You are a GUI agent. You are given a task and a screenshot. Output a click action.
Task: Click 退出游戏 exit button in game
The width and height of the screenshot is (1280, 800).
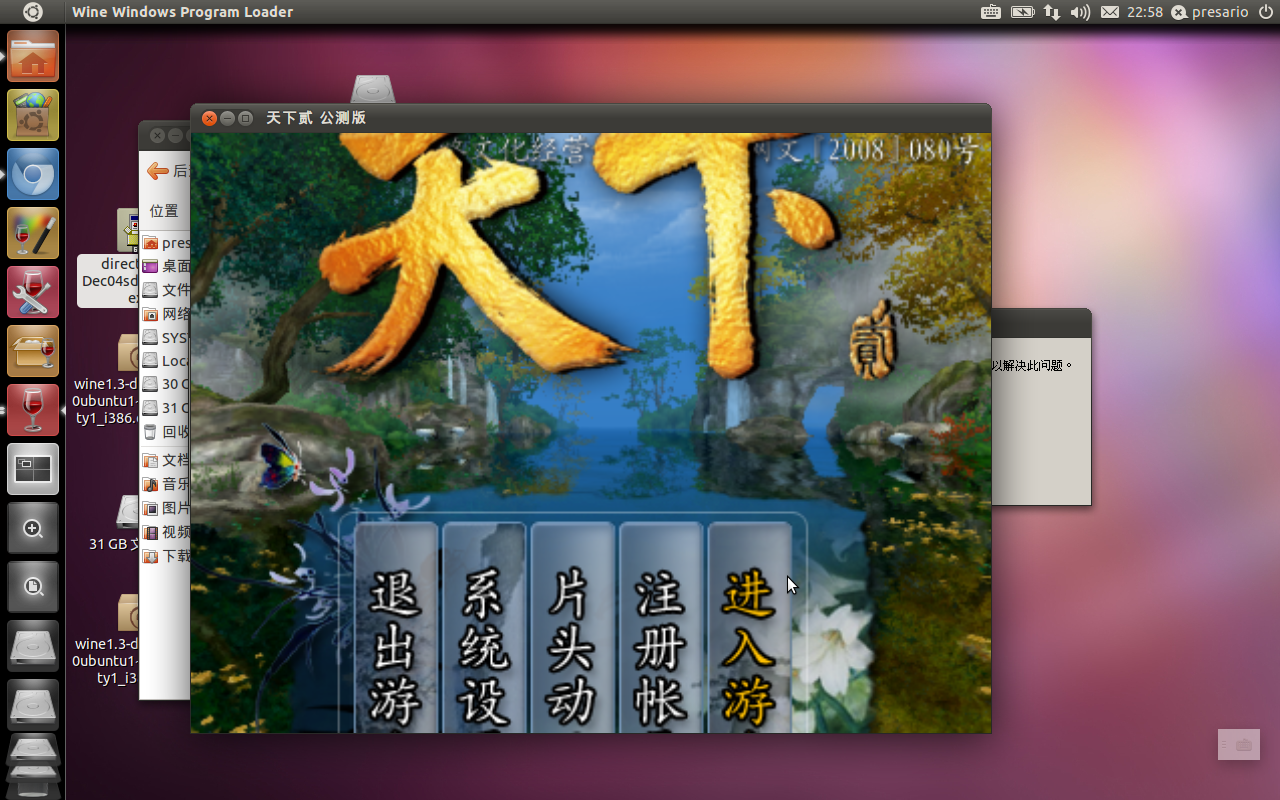coord(396,628)
